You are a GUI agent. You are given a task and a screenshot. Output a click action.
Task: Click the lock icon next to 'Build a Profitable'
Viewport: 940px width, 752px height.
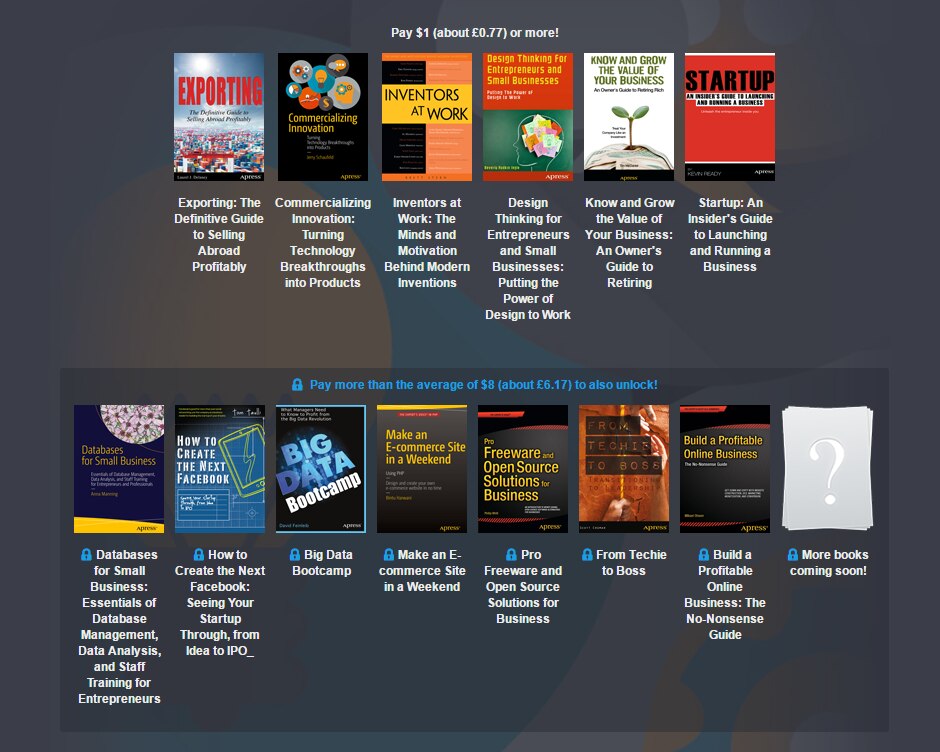(704, 555)
